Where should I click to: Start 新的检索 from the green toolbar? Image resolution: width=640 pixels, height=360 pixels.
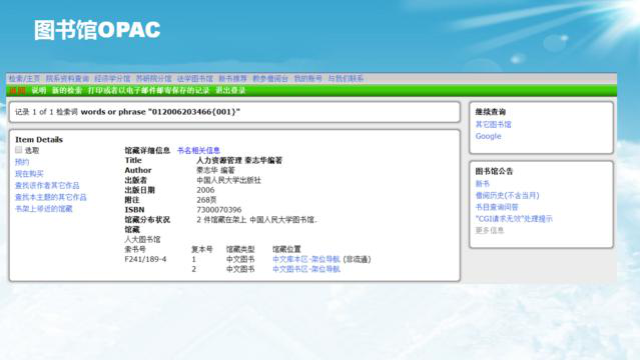(67, 91)
